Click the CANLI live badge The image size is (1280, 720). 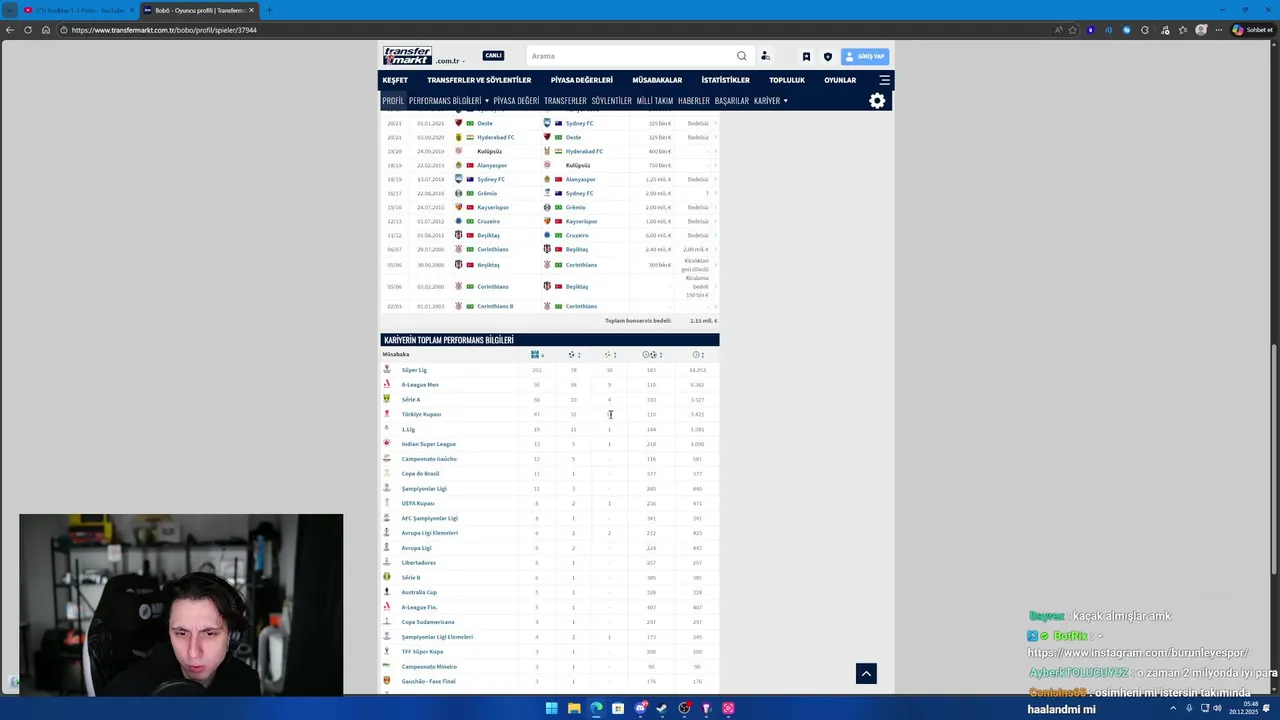click(493, 56)
